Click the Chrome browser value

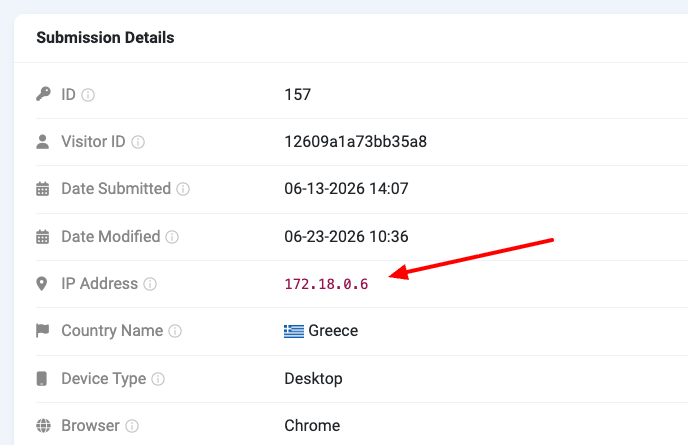click(x=312, y=425)
